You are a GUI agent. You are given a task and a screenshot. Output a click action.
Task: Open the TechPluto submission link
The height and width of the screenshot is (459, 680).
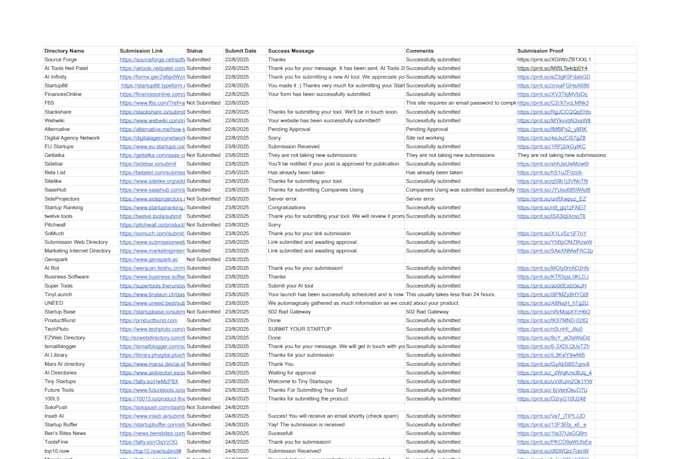[x=152, y=329]
